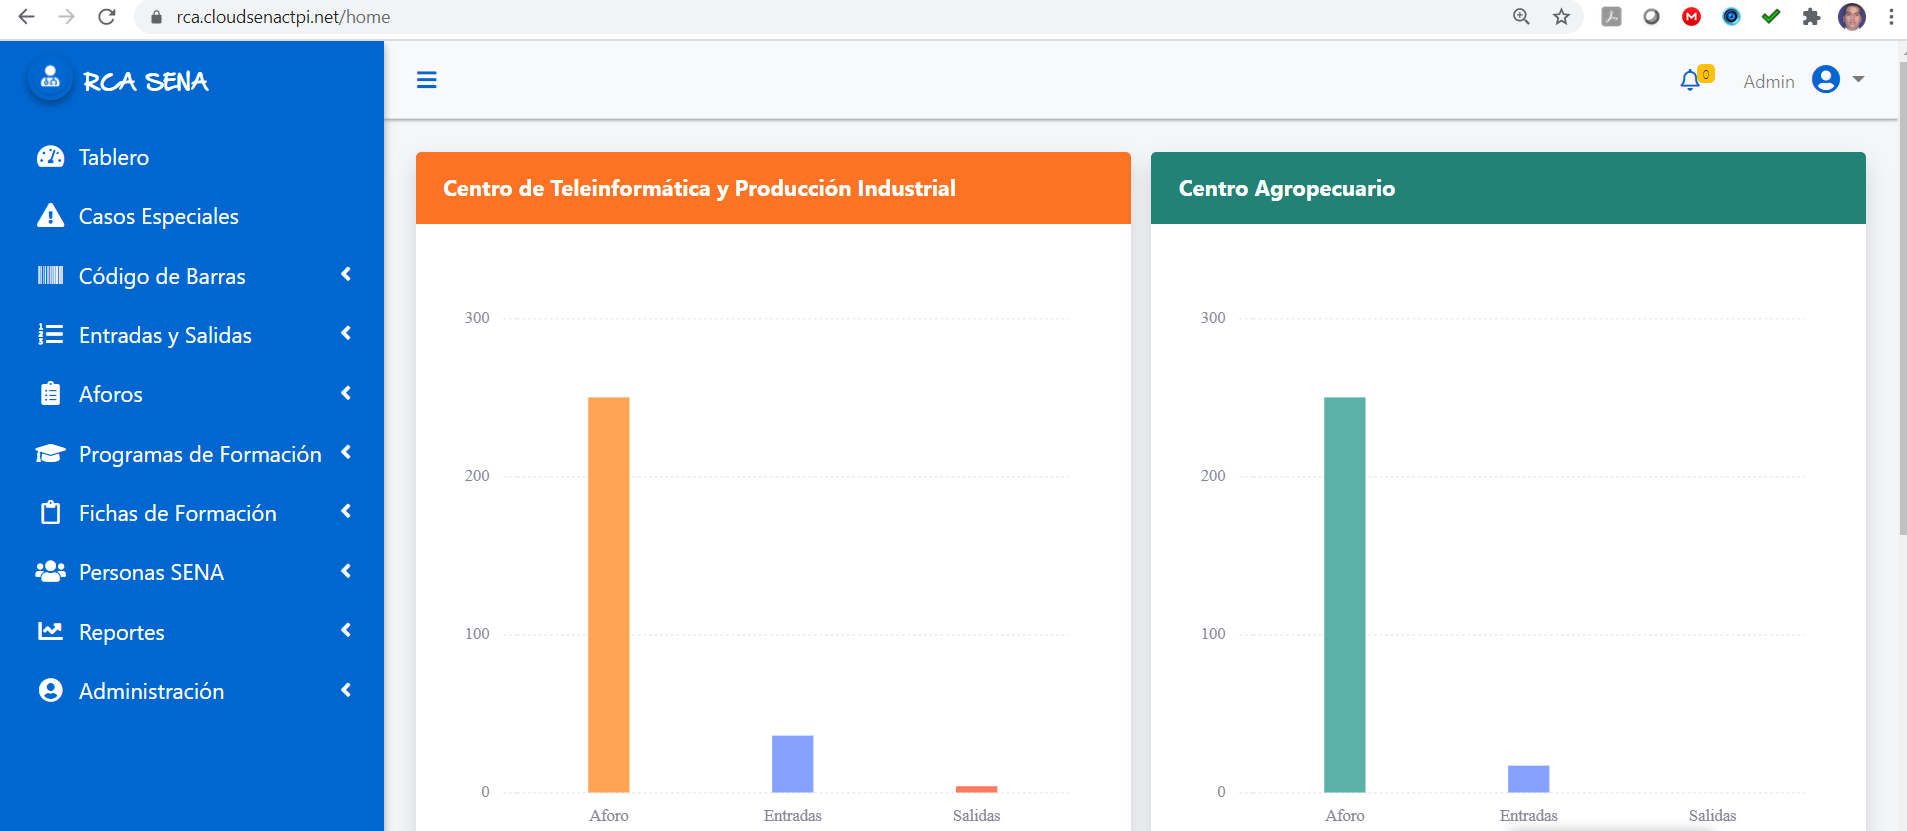The height and width of the screenshot is (831, 1907).
Task: Click the Aforos clipboard icon
Action: click(50, 394)
